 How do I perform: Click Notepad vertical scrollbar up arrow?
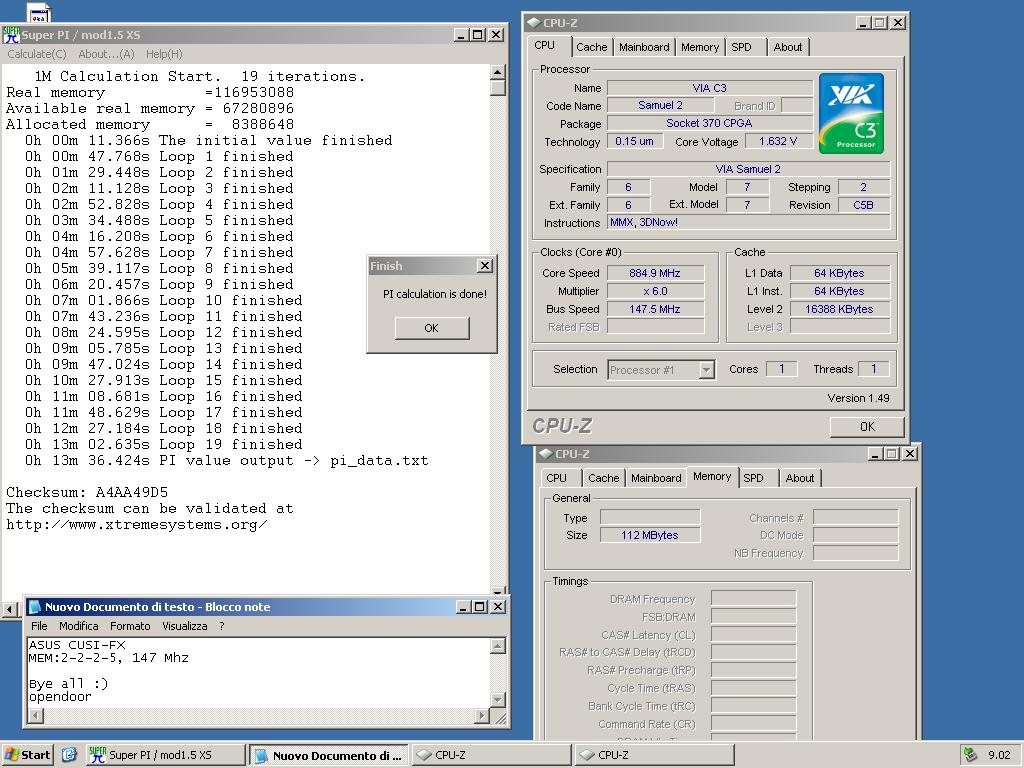click(x=498, y=646)
